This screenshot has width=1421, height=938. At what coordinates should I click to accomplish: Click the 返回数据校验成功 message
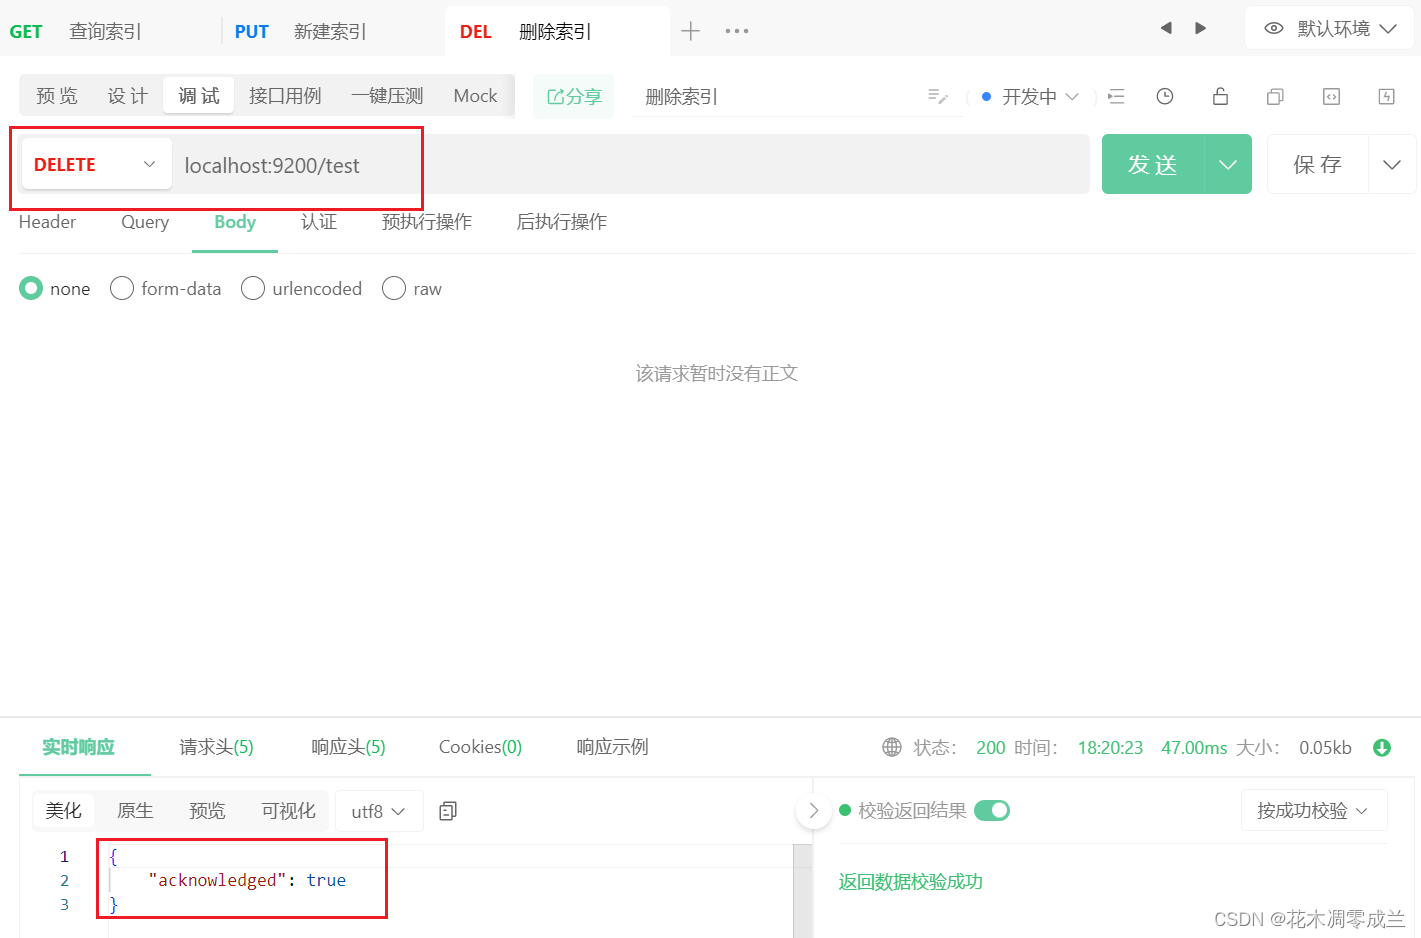click(x=910, y=881)
